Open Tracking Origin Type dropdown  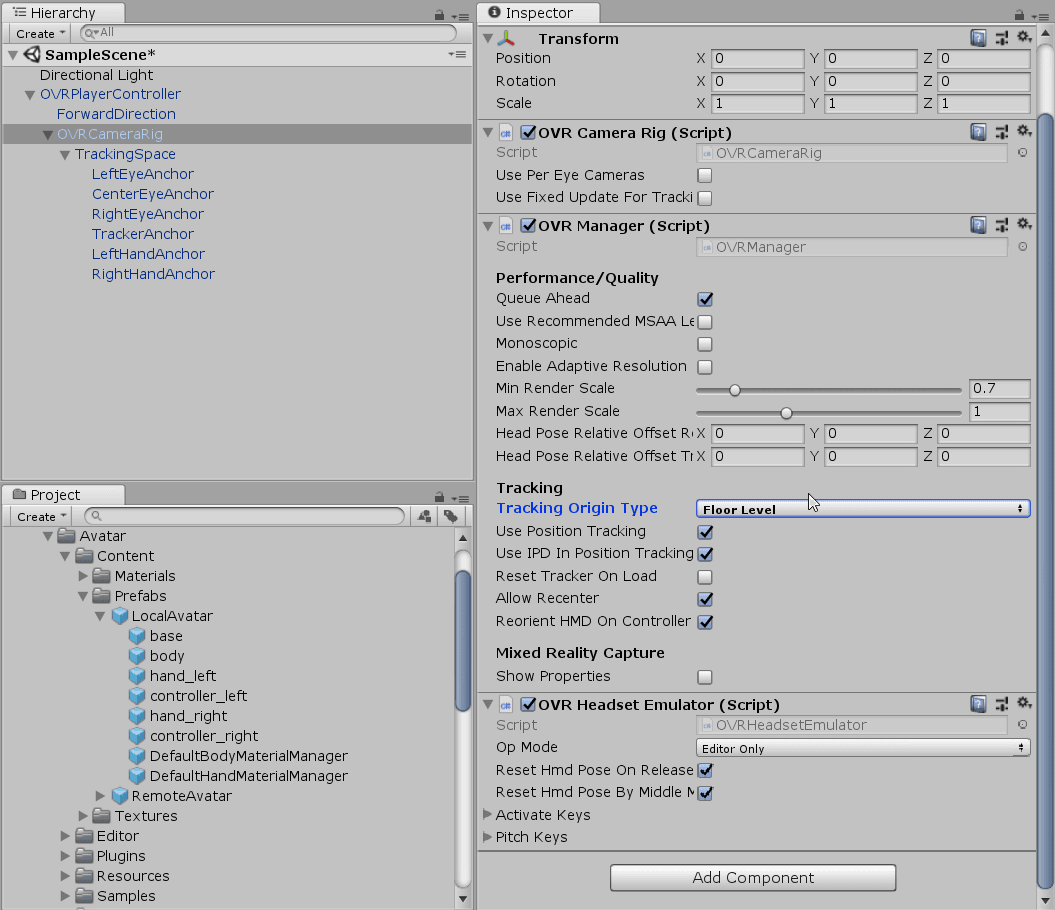[x=863, y=509]
